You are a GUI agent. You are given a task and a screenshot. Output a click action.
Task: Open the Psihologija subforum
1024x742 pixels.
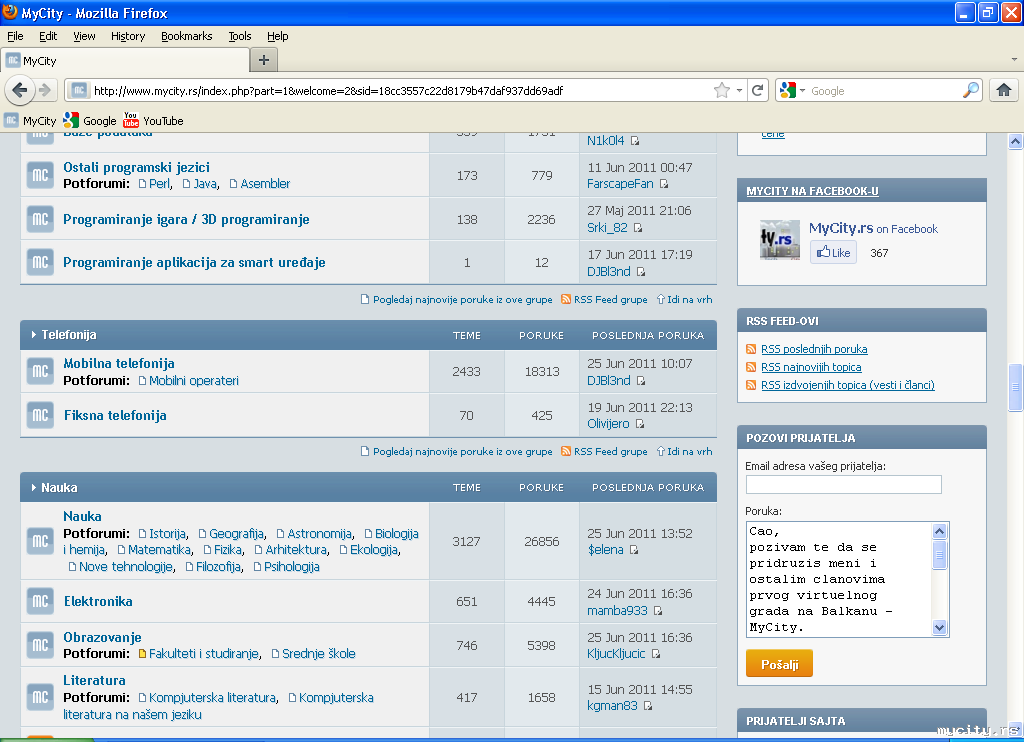tap(291, 566)
